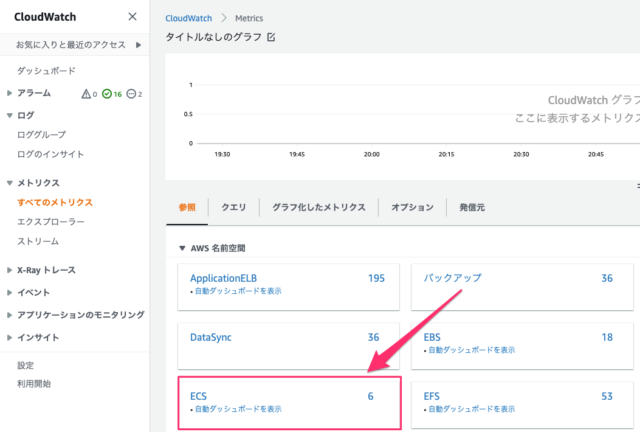This screenshot has height=432, width=640.
Task: Click the EBS metric count 18
Action: pos(607,337)
